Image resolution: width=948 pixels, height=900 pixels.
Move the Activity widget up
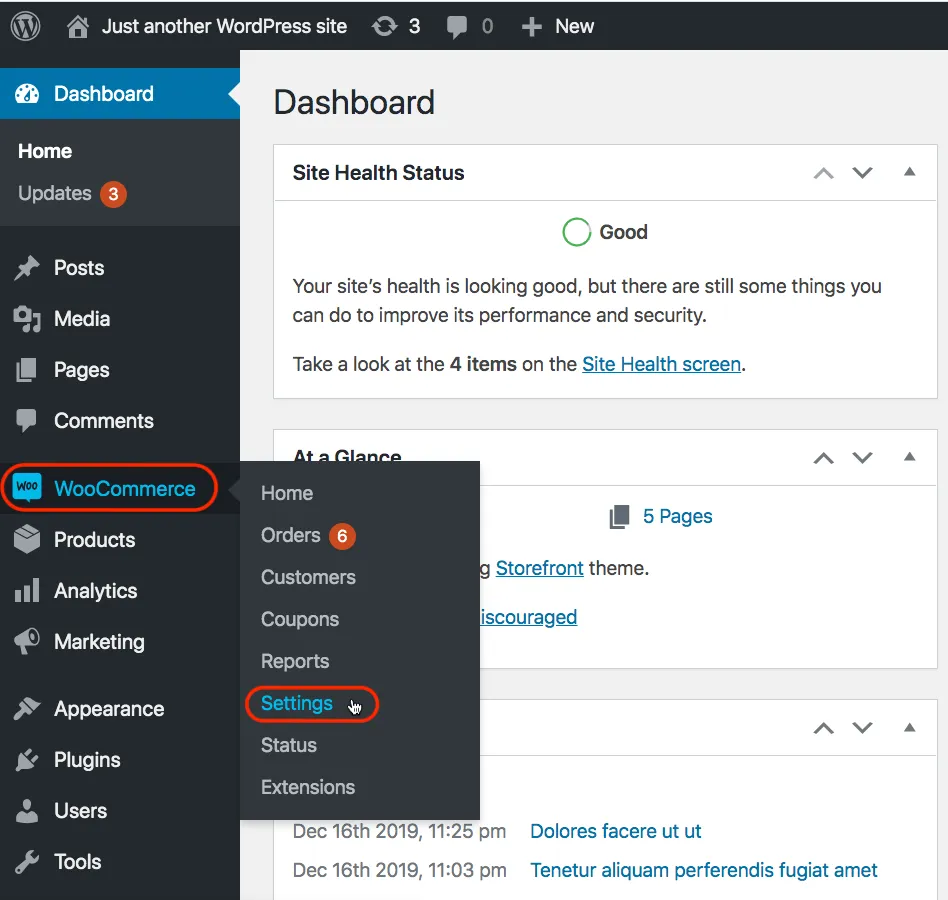pyautogui.click(x=823, y=728)
